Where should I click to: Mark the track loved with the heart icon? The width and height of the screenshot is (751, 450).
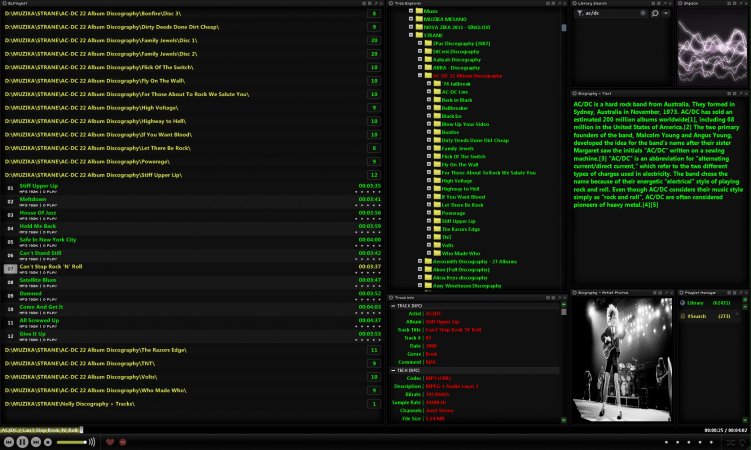(110, 442)
